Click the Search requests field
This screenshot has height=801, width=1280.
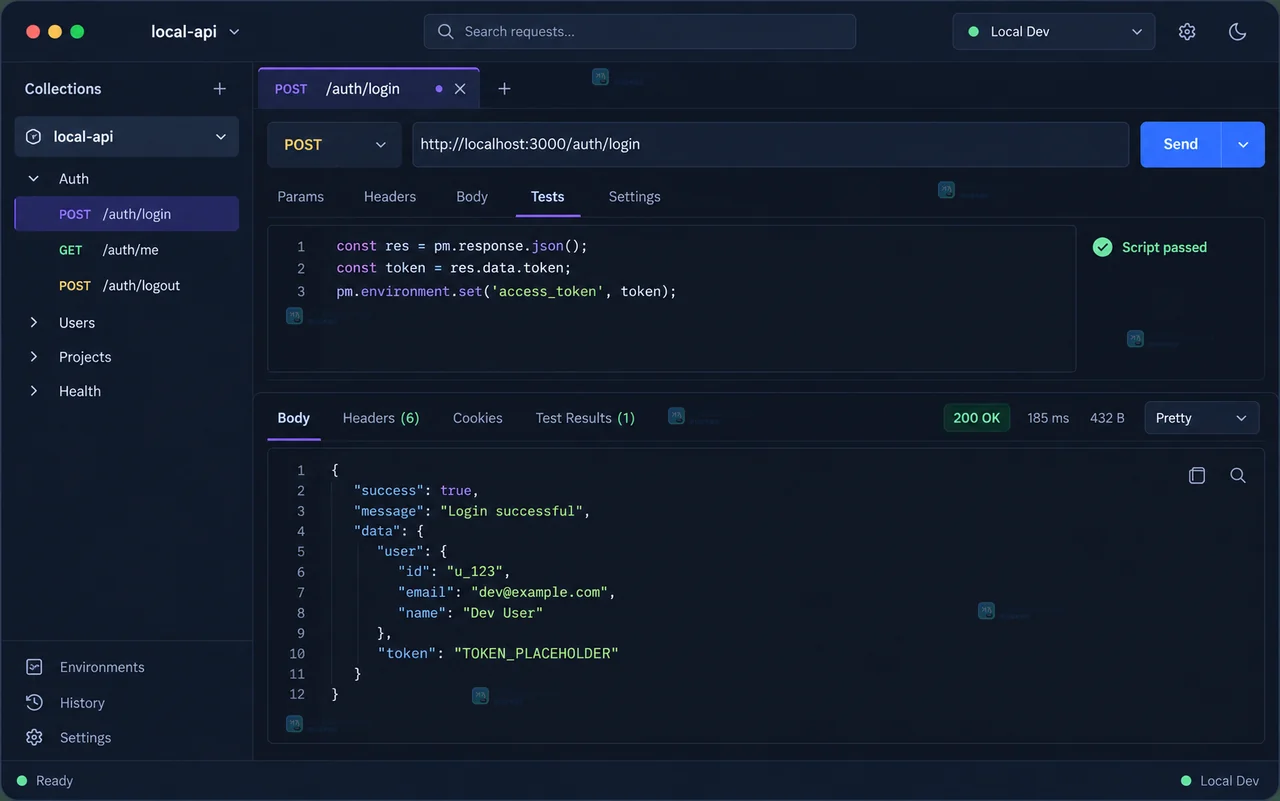pyautogui.click(x=640, y=32)
